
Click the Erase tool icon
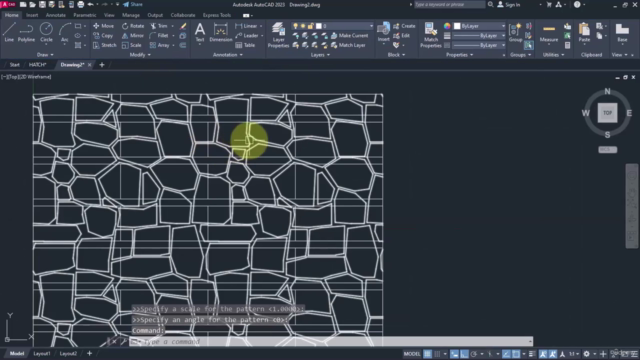(x=183, y=26)
